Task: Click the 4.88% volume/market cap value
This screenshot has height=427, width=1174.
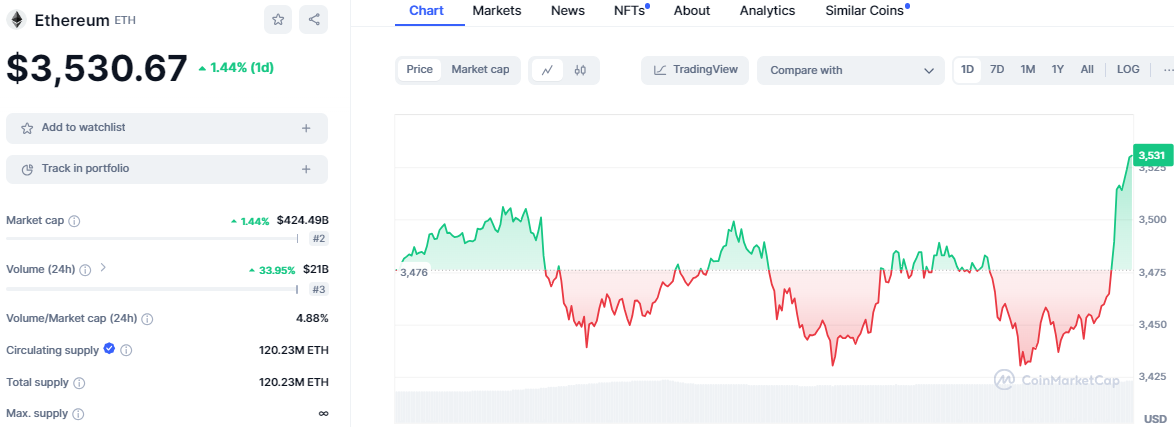Action: coord(312,318)
